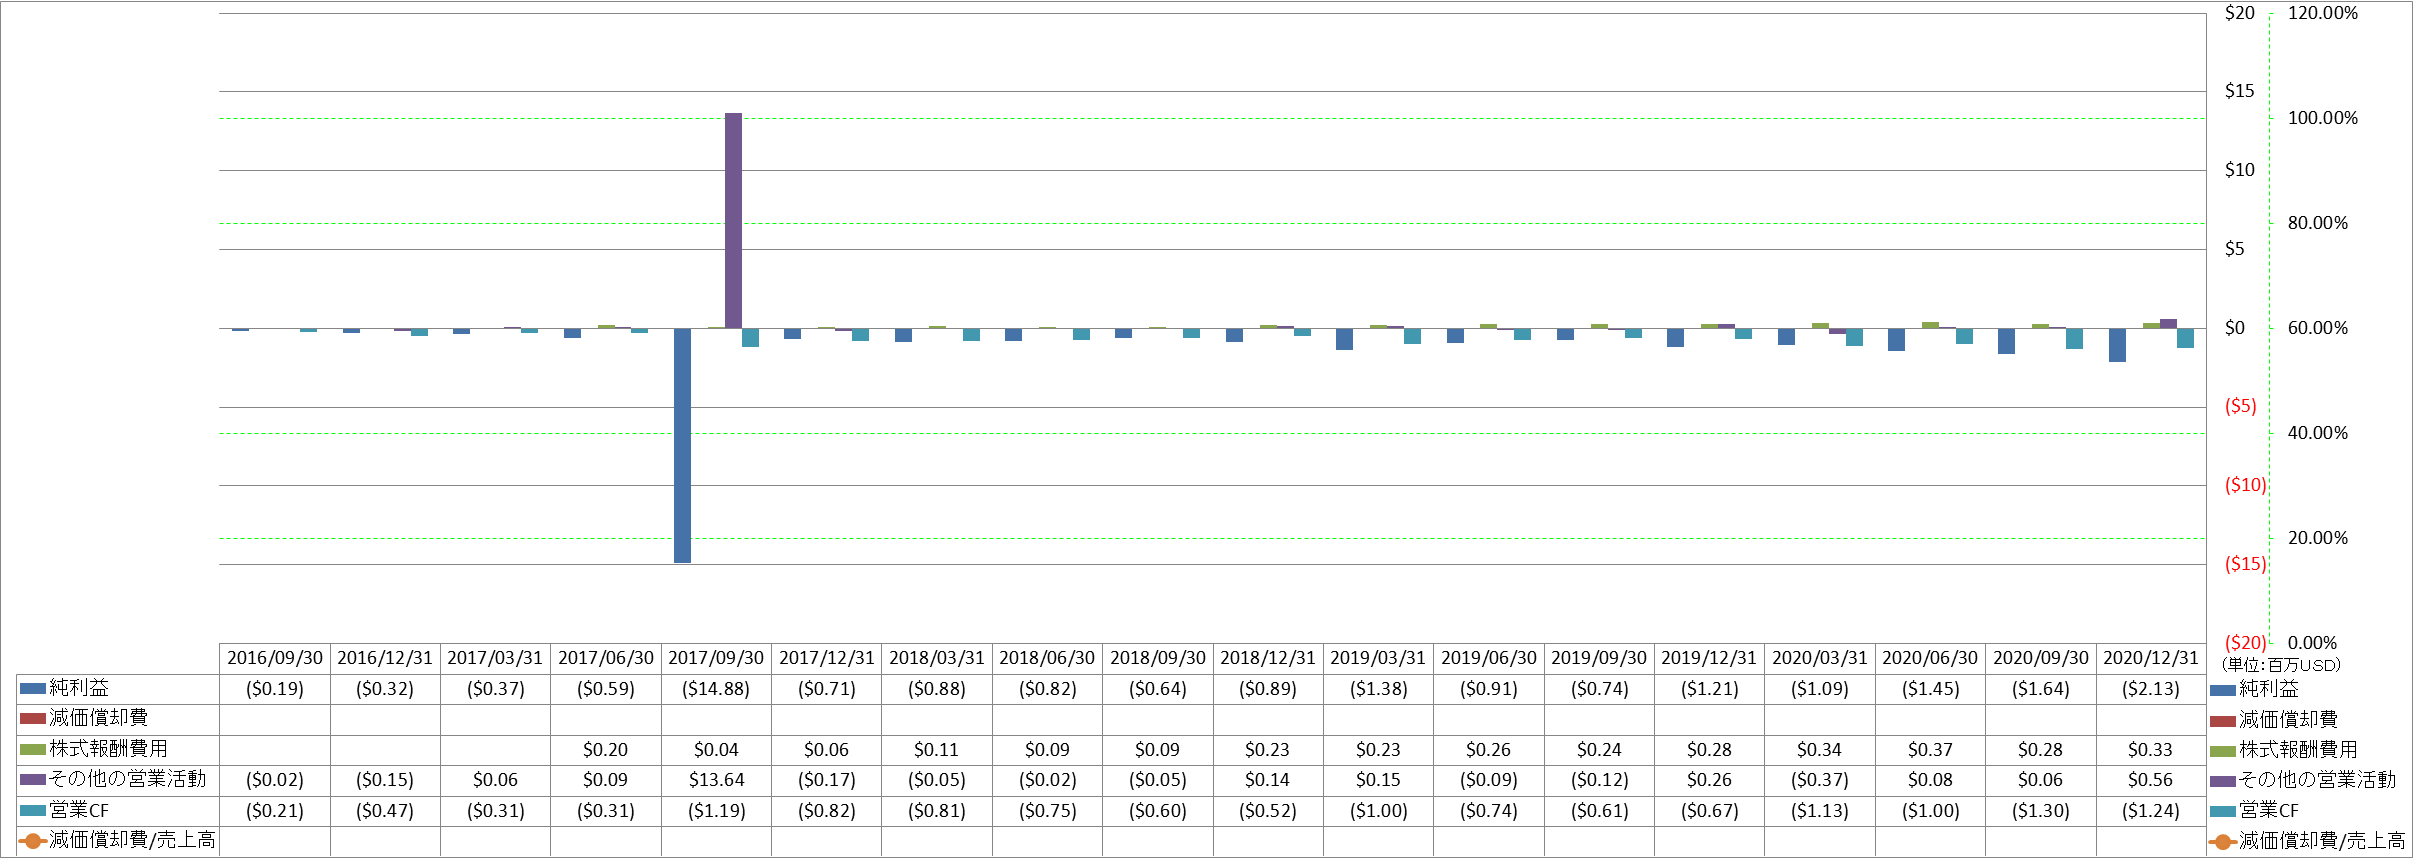
Task: Click the 営業CF value ($1.30)
Action: point(2041,811)
